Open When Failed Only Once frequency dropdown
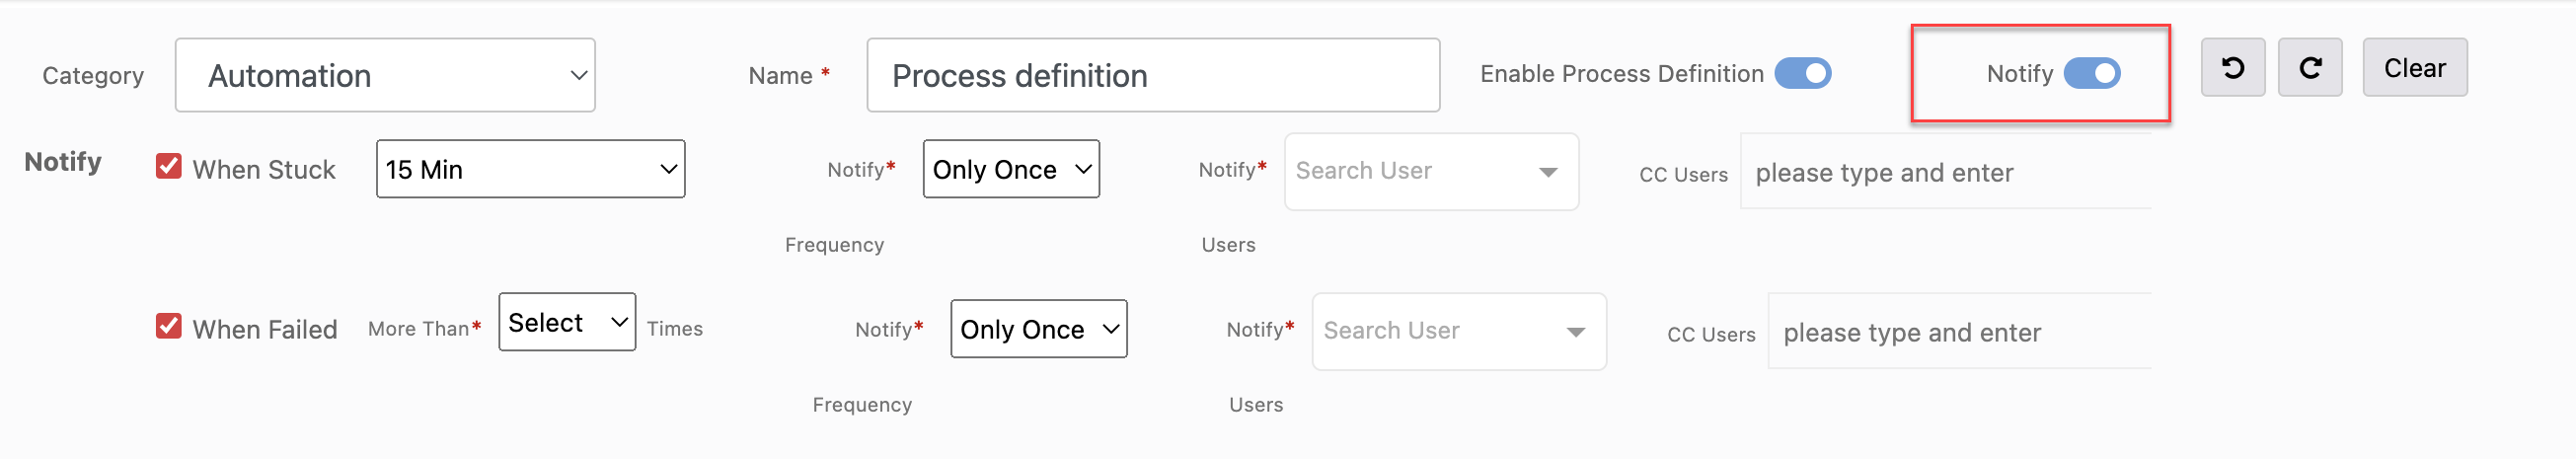The image size is (2576, 459). (1038, 329)
